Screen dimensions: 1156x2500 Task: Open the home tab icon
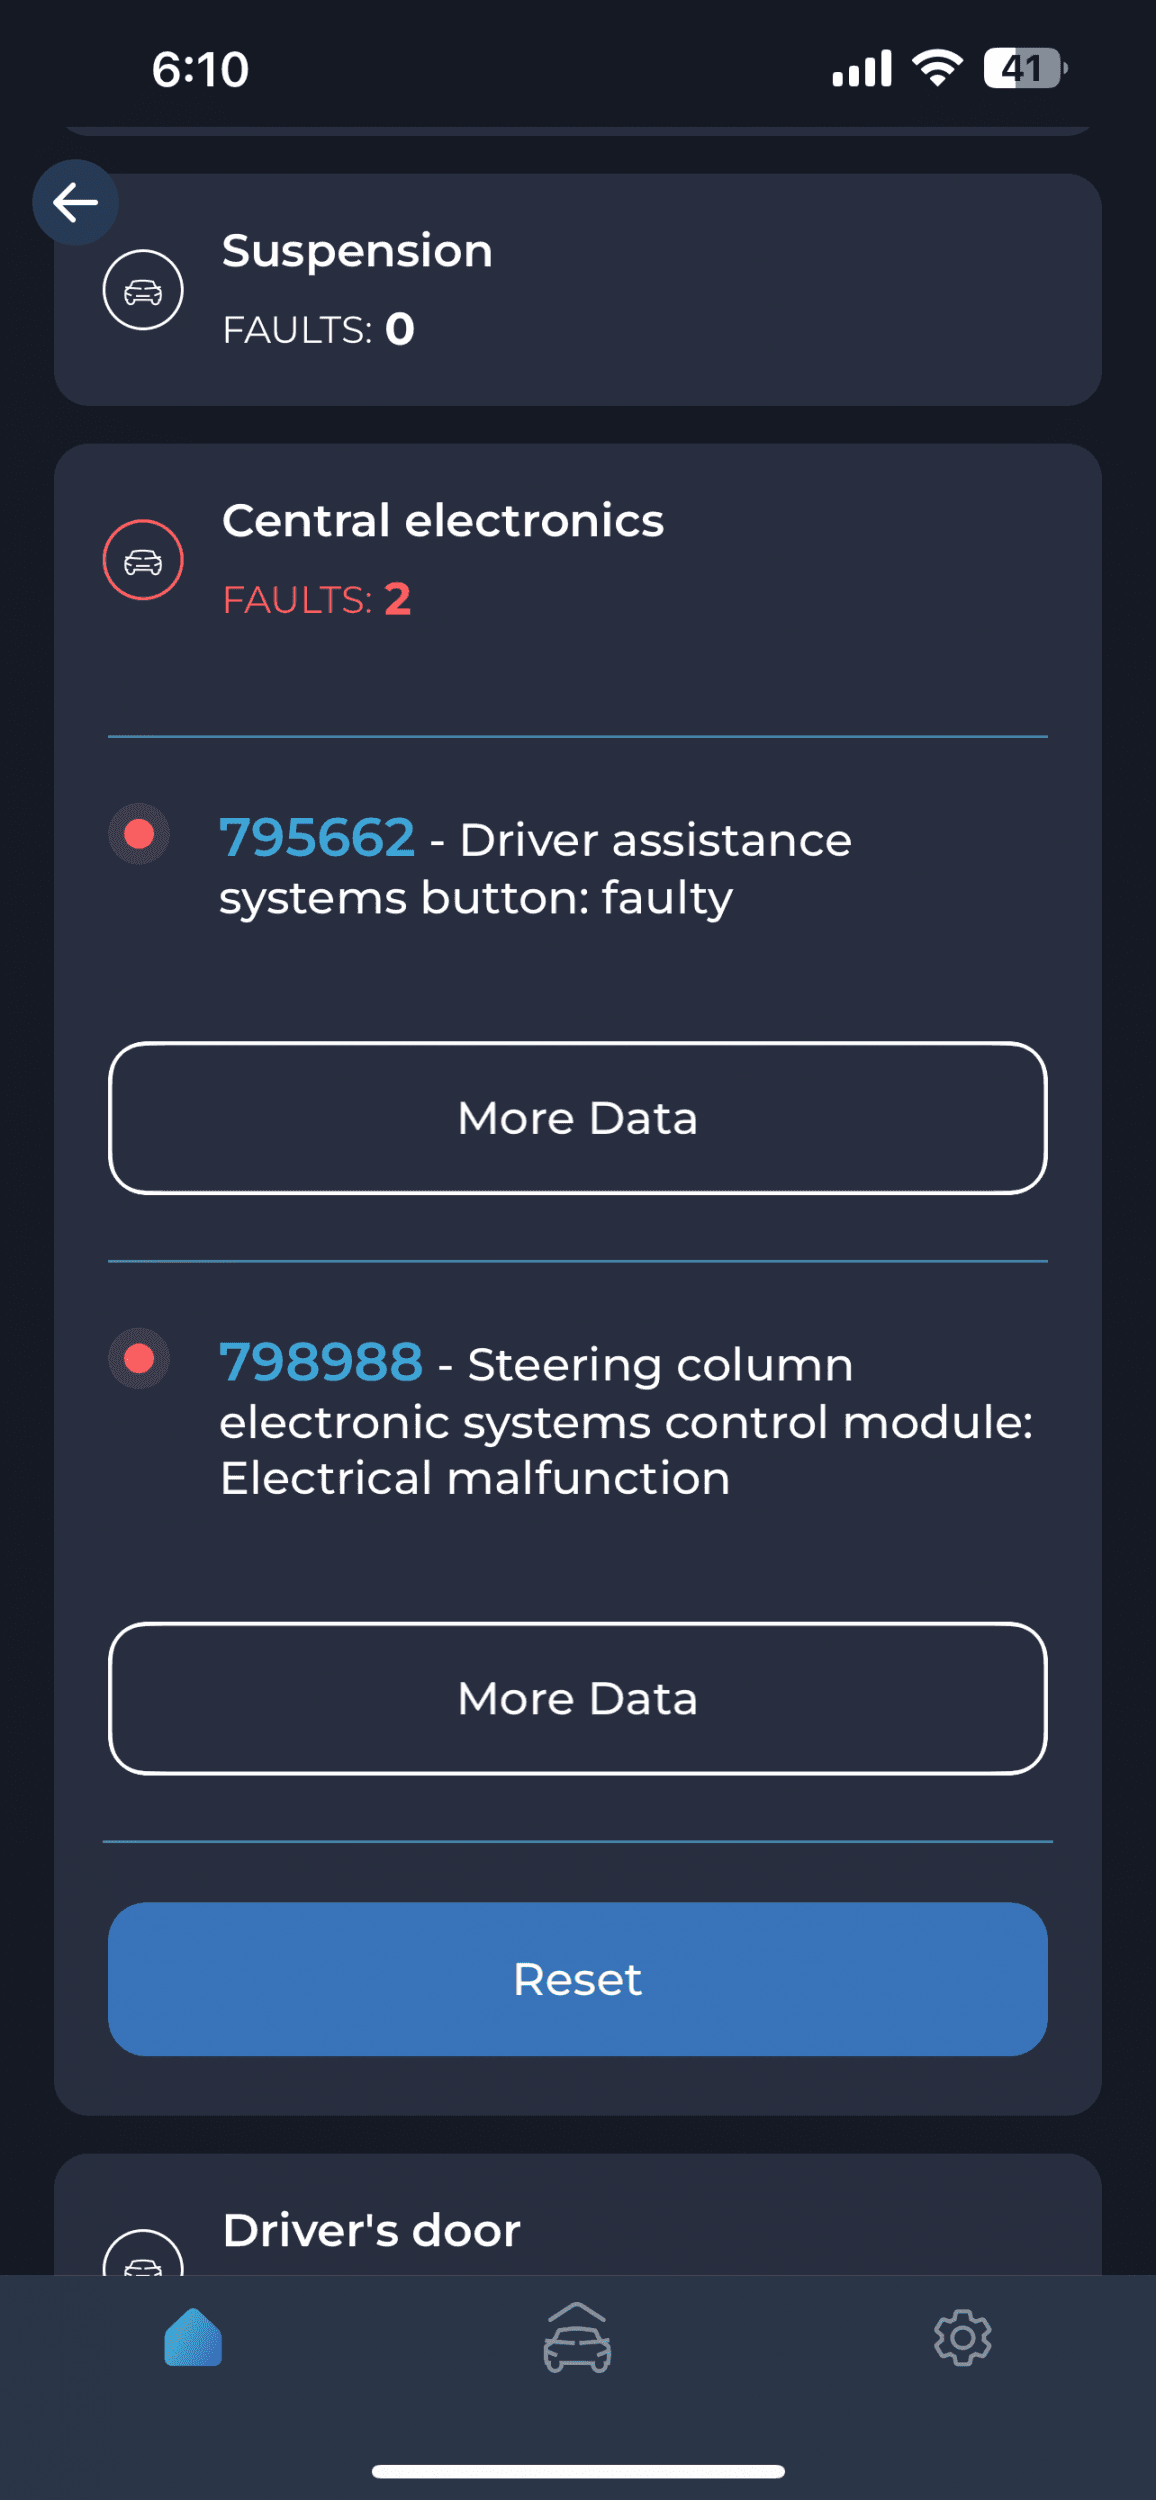pyautogui.click(x=193, y=2338)
